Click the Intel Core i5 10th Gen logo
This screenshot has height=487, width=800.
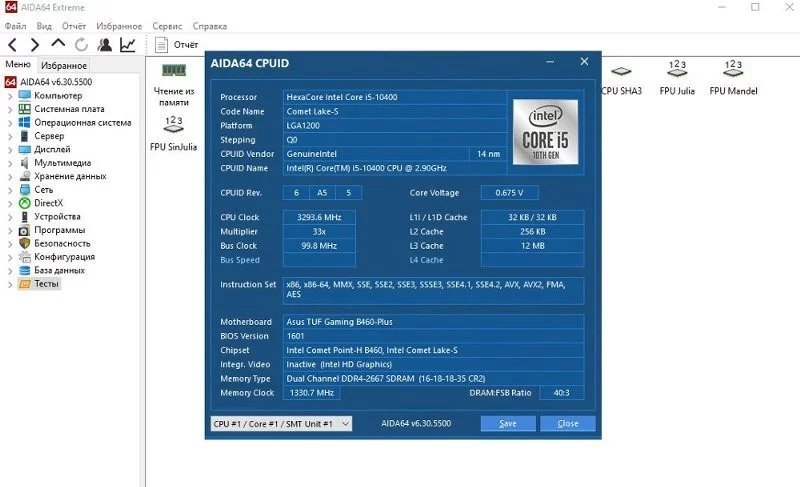pyautogui.click(x=545, y=132)
